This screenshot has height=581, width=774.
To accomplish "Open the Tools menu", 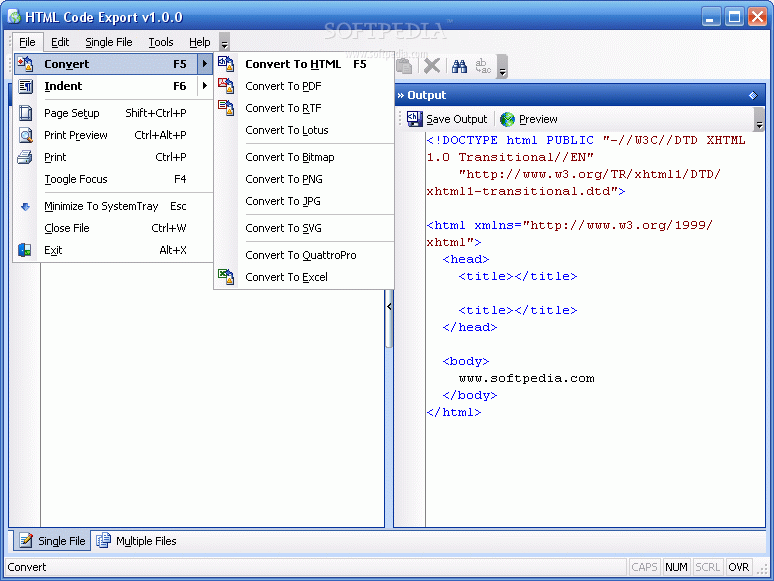I will point(161,42).
